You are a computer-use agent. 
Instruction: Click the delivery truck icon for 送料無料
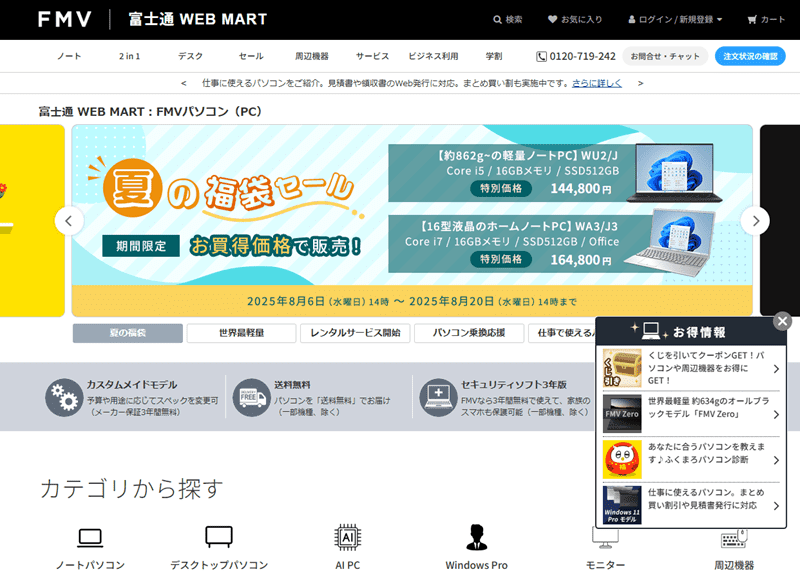pos(252,397)
